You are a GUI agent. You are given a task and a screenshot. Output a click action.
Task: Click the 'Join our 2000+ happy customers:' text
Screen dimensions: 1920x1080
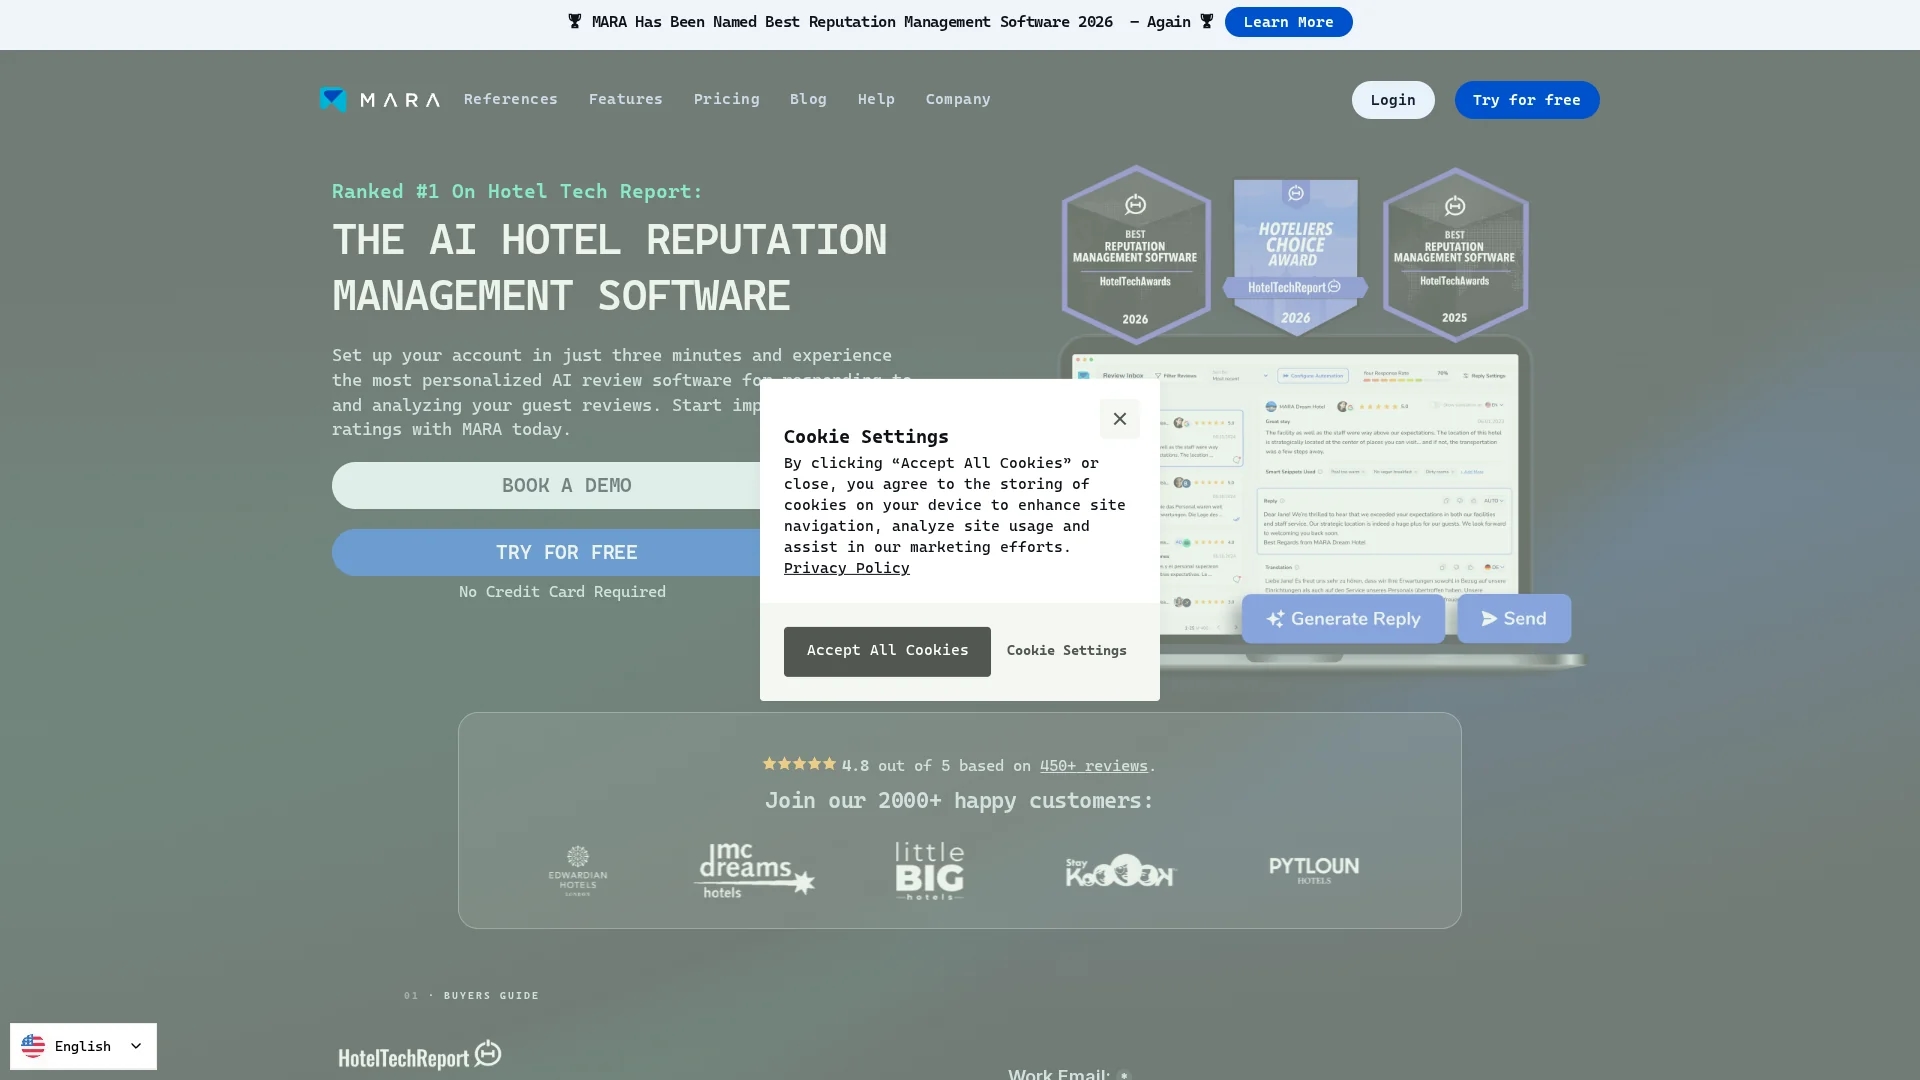pyautogui.click(x=959, y=801)
